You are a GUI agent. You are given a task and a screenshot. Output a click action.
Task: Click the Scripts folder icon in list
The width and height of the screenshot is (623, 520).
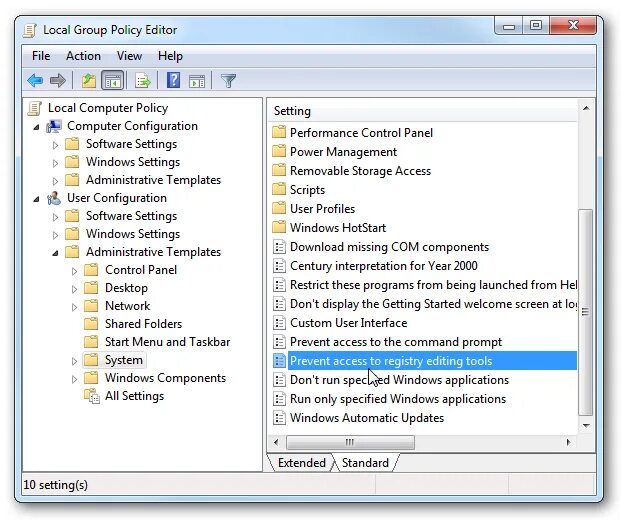pos(279,189)
